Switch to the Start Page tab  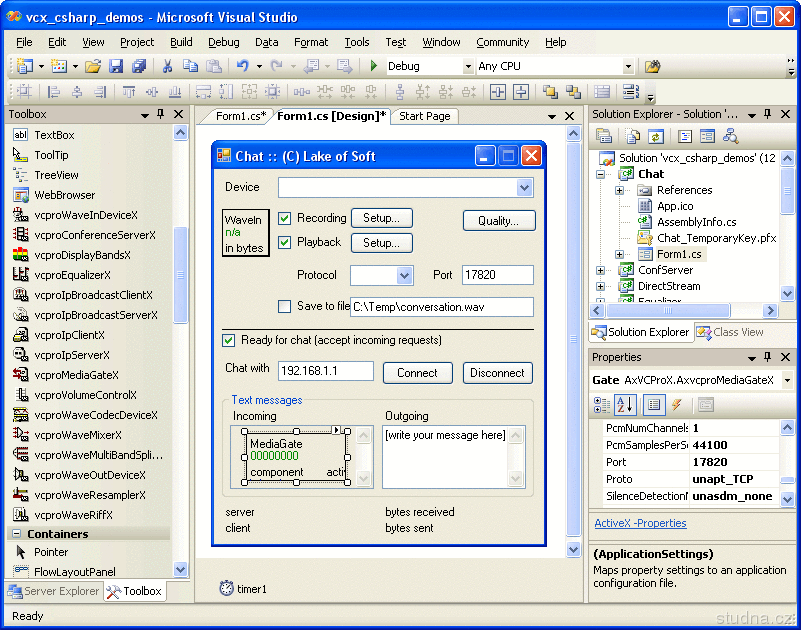424,116
